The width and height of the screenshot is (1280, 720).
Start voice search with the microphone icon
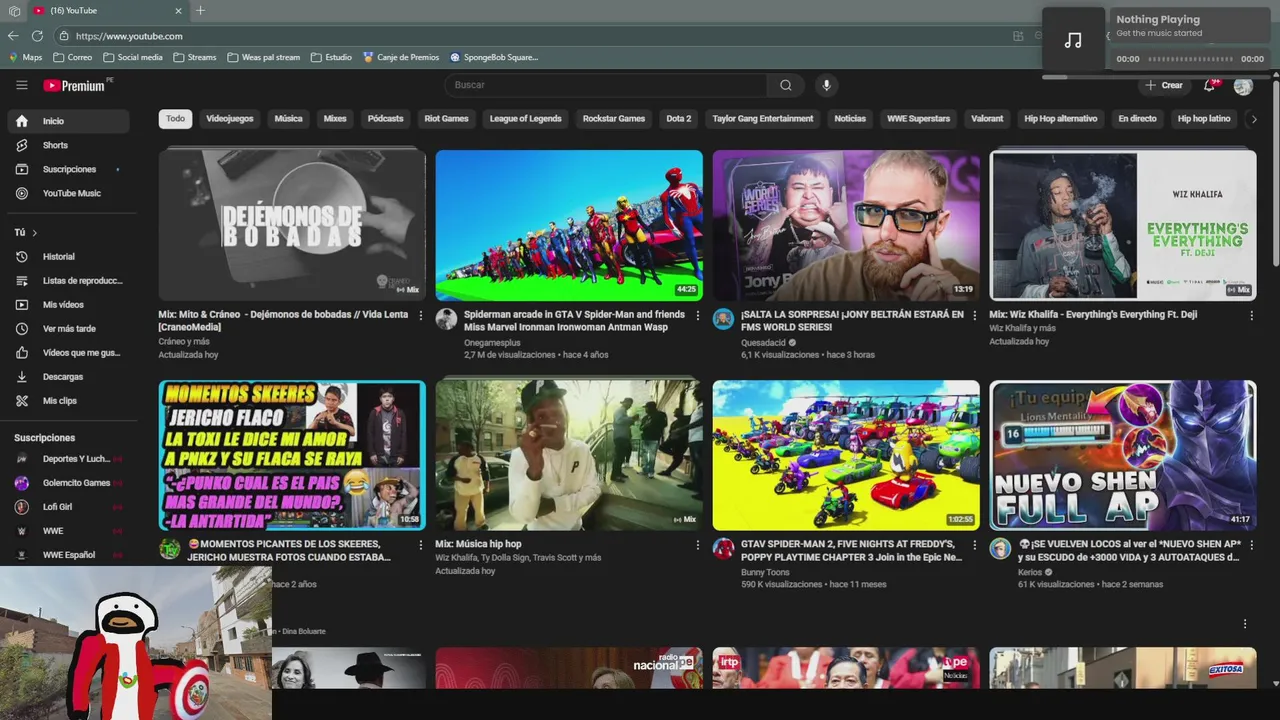click(x=826, y=85)
